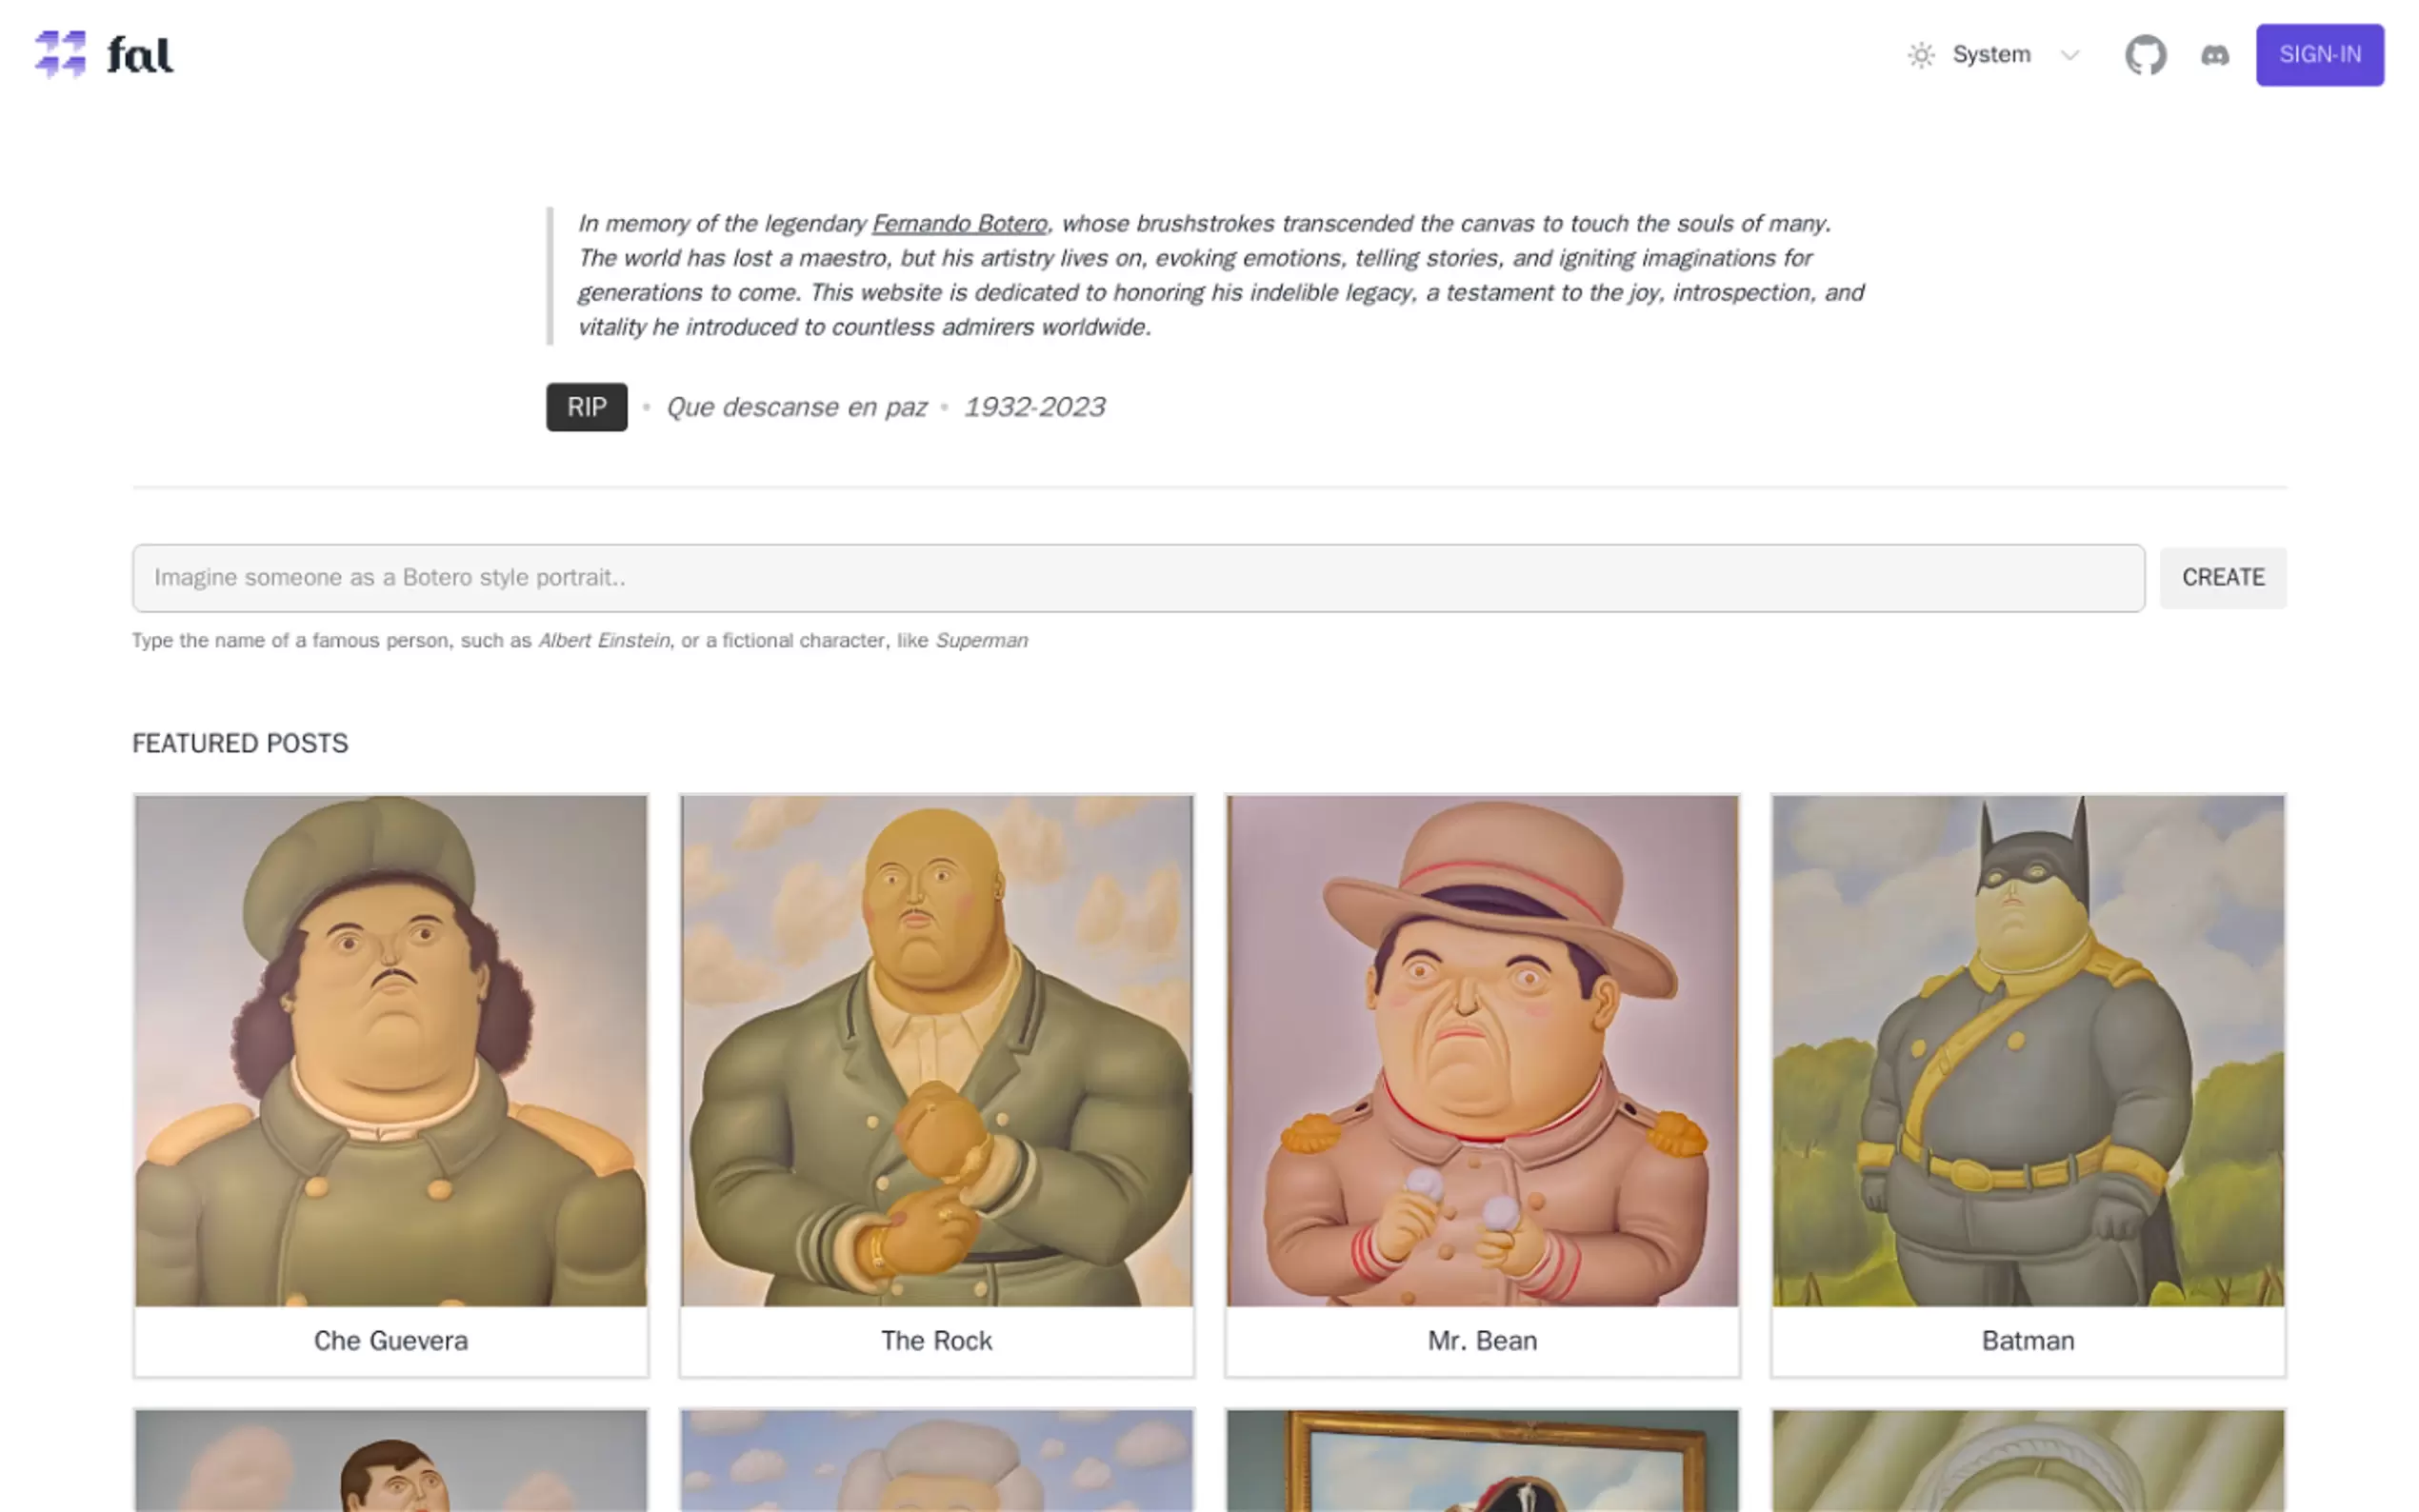The width and height of the screenshot is (2419, 1512).
Task: Click the Che Guevera caption label
Action: coord(391,1340)
